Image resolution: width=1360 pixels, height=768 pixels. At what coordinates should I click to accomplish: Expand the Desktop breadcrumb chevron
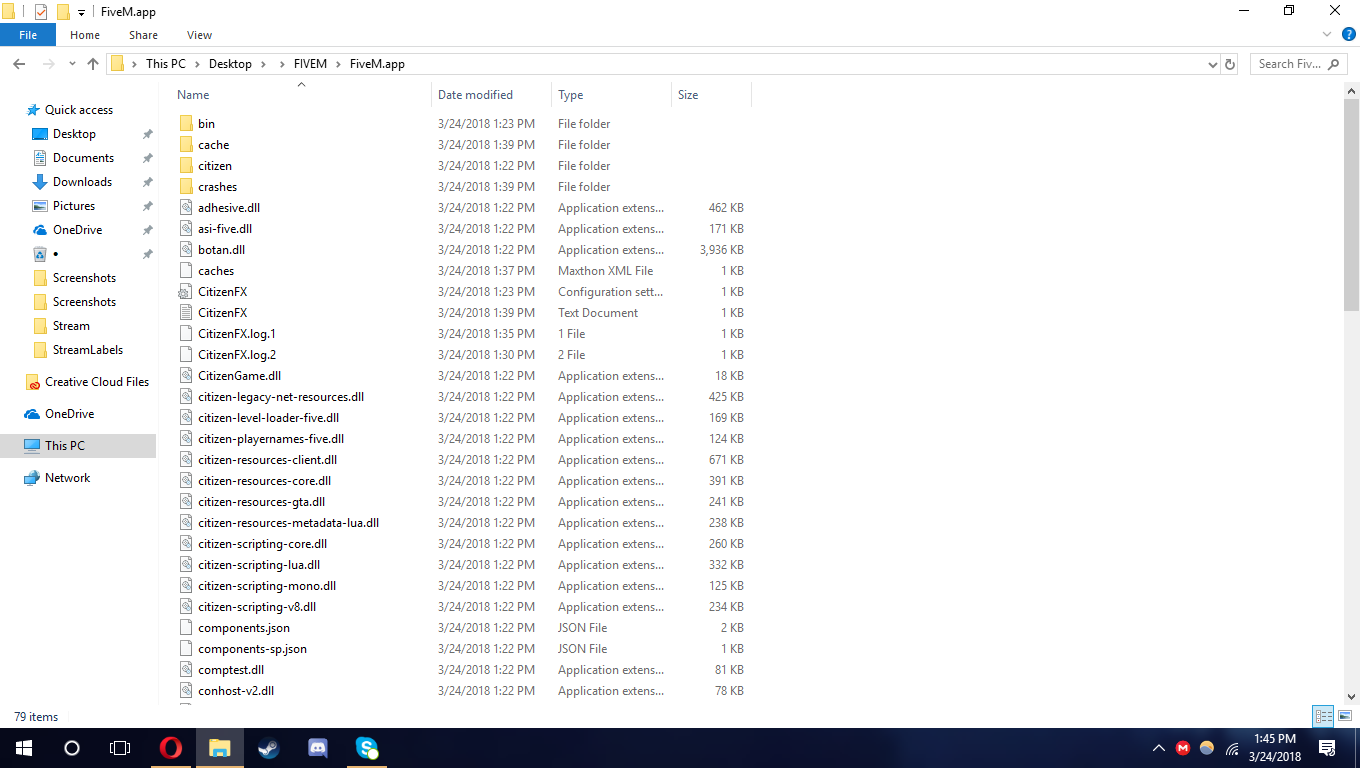coord(264,64)
